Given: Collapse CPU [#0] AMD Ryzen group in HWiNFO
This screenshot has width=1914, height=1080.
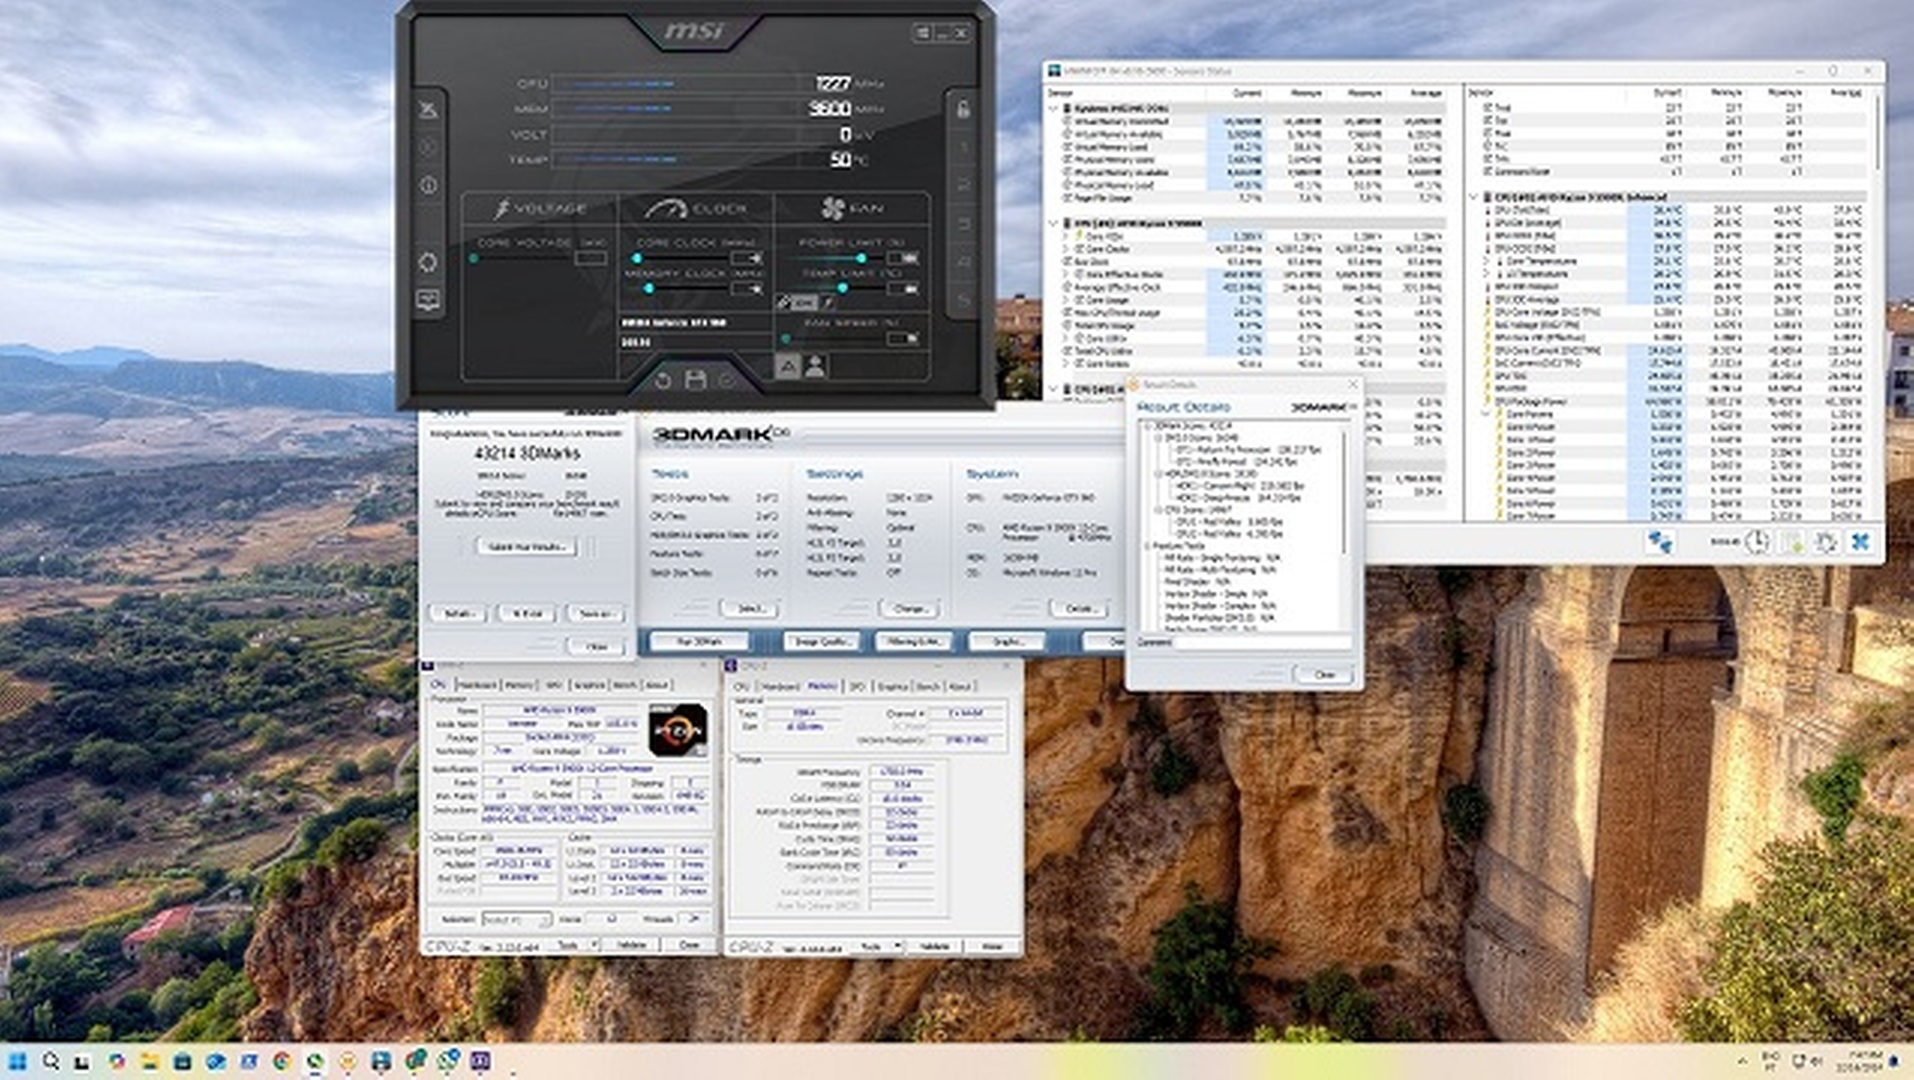Looking at the screenshot, I should click(x=1054, y=223).
